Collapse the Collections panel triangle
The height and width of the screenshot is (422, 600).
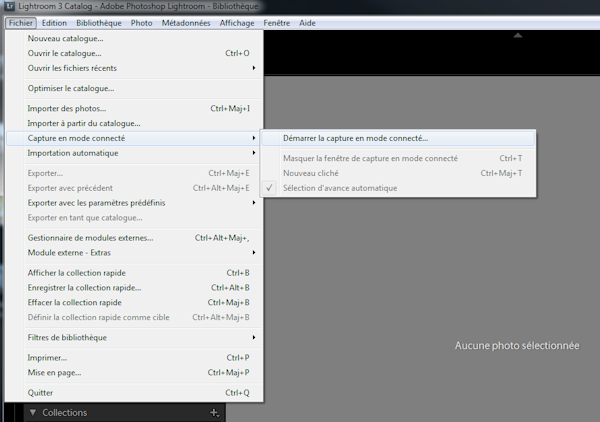click(32, 412)
